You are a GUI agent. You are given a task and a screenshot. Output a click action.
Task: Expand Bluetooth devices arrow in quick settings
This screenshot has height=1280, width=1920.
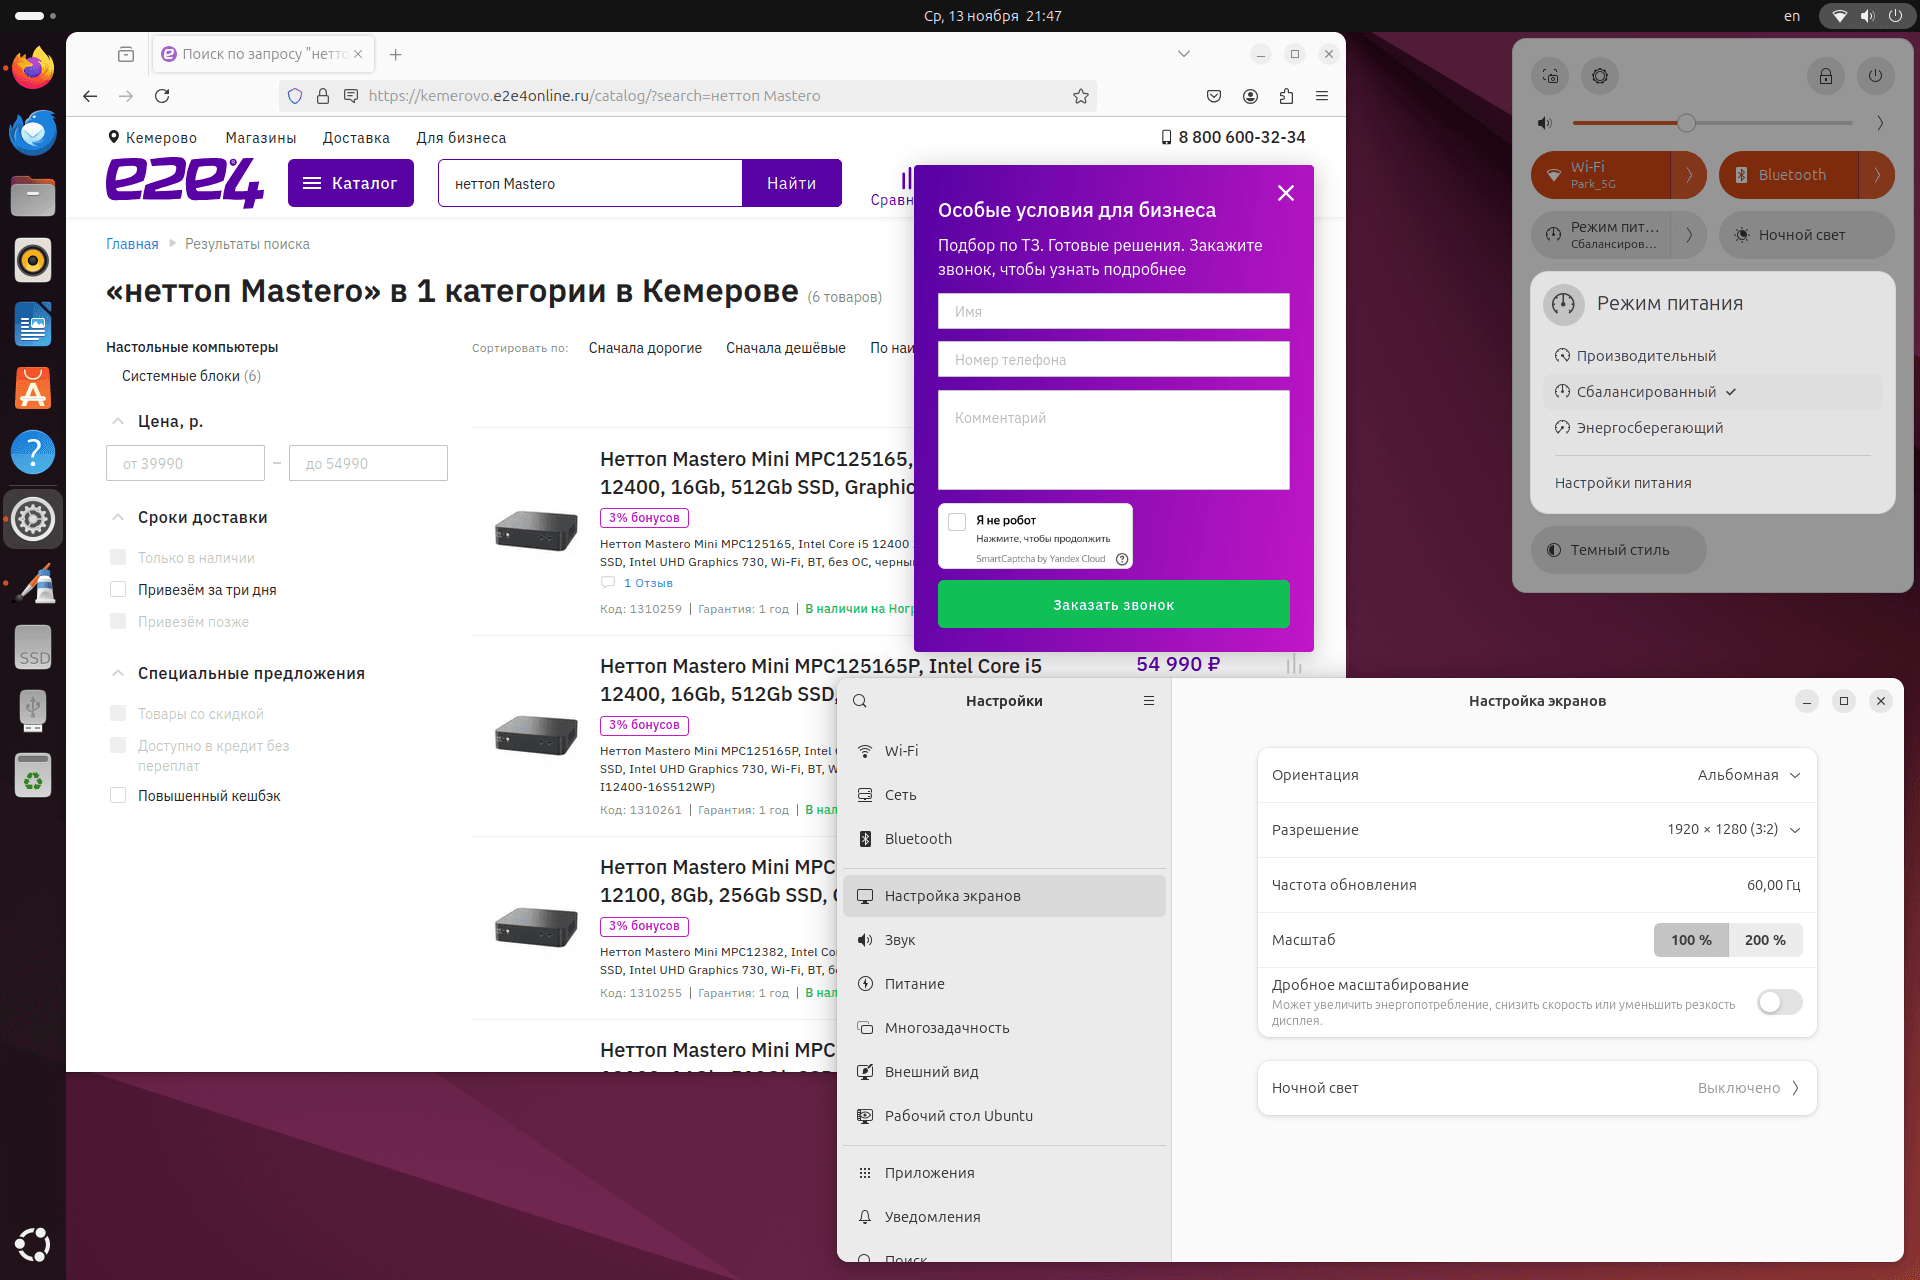point(1877,175)
